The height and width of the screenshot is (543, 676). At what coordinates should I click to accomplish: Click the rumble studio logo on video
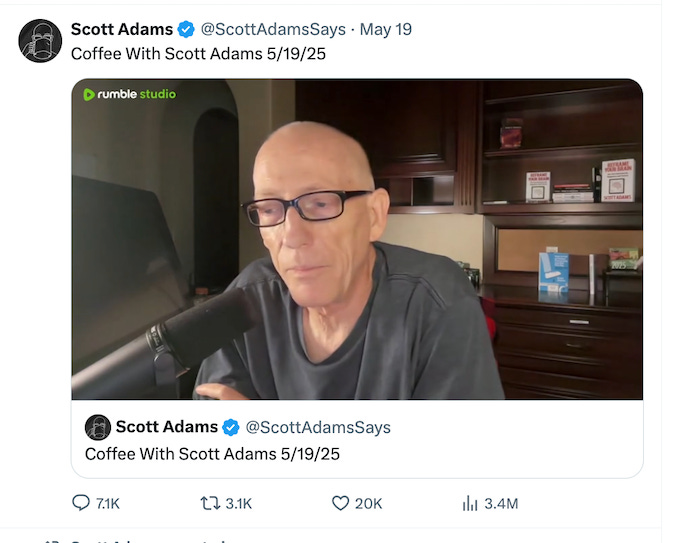click(x=130, y=94)
